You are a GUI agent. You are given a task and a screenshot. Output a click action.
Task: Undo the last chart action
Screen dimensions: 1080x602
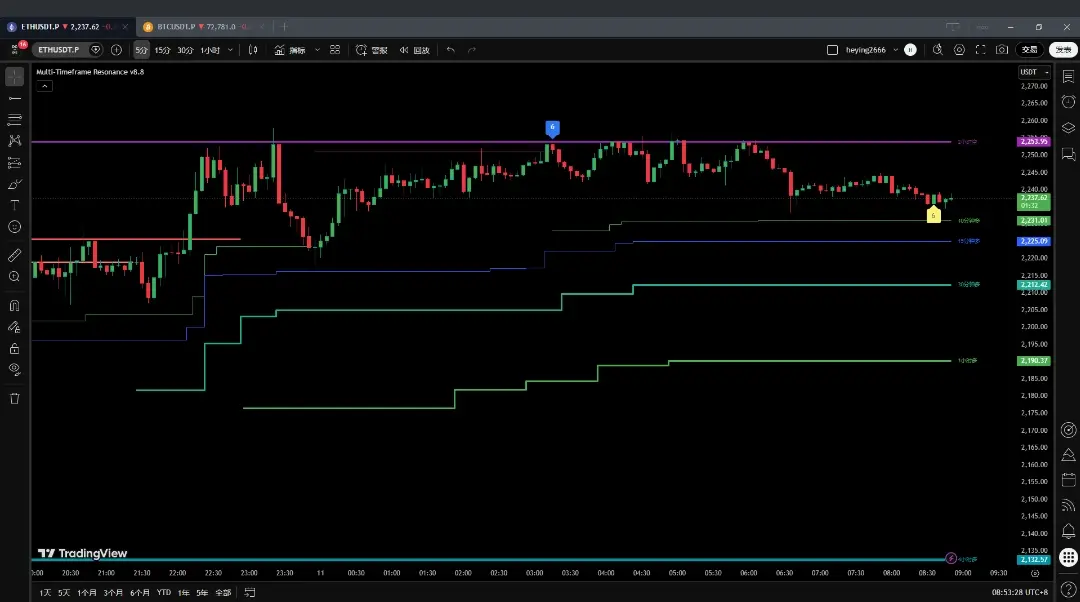tap(450, 50)
